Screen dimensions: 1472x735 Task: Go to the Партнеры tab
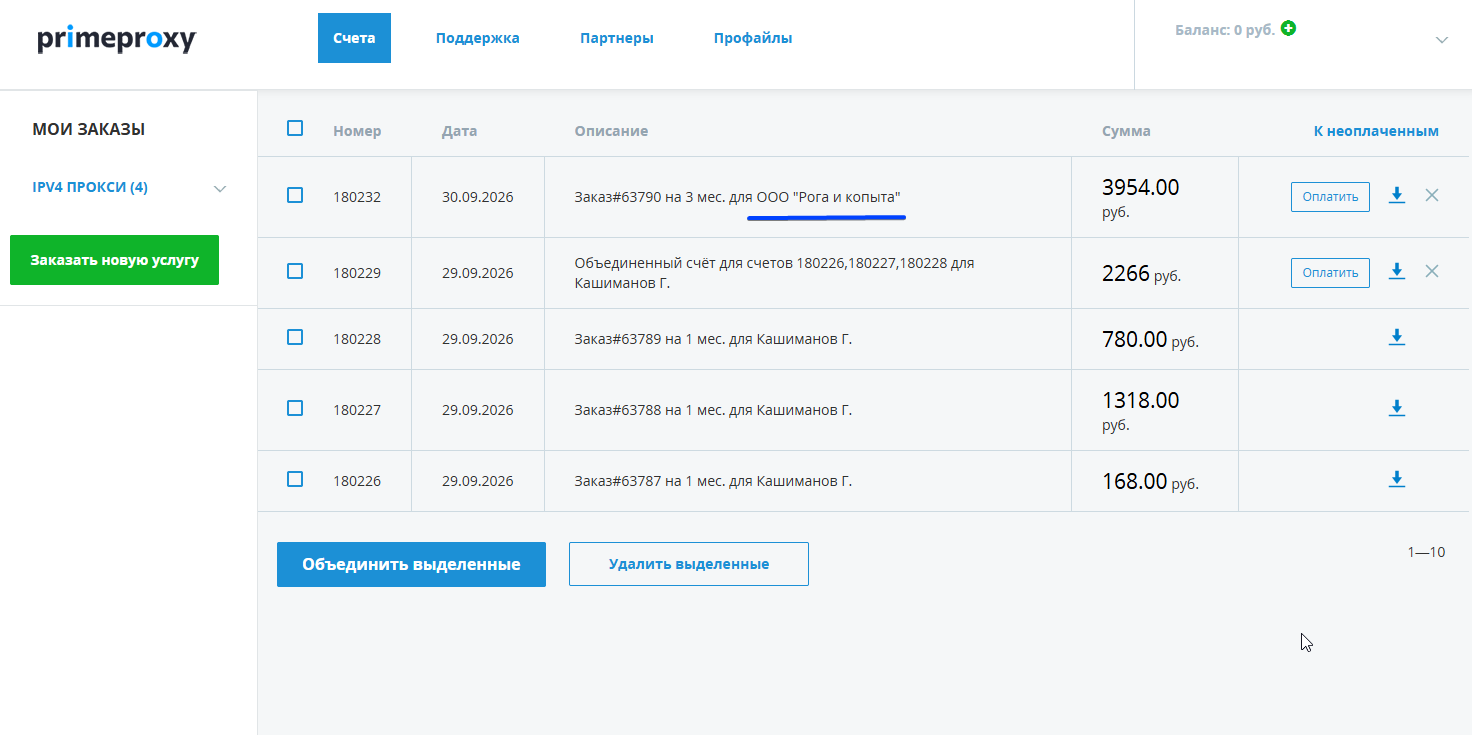(x=617, y=38)
